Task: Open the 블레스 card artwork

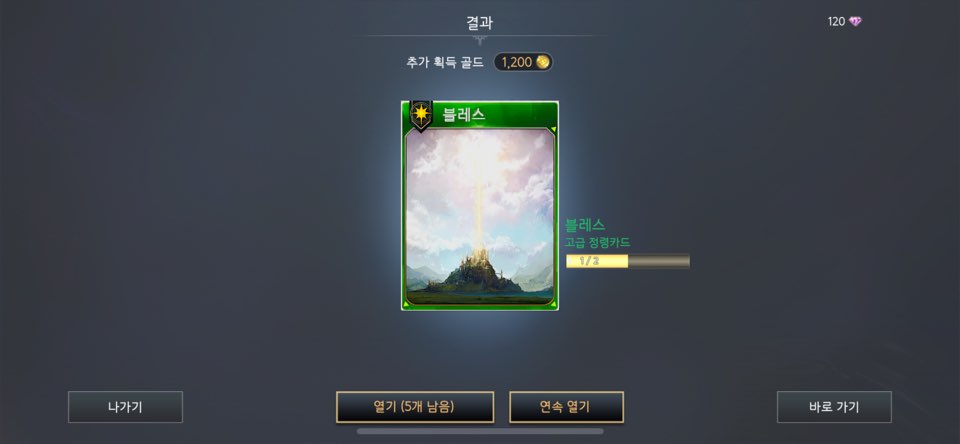Action: pyautogui.click(x=479, y=216)
